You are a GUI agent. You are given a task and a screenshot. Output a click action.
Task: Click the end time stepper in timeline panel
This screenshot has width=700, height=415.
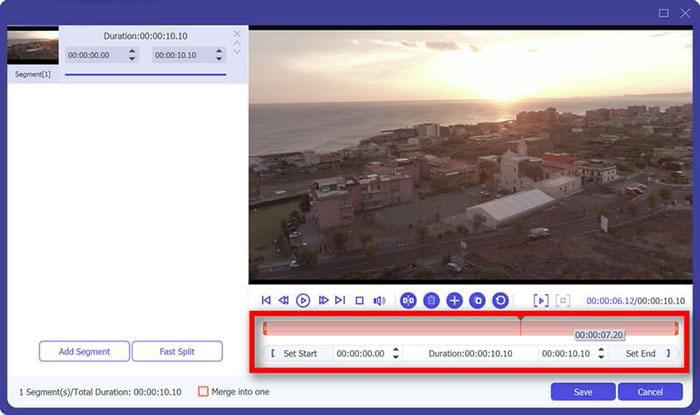click(600, 353)
